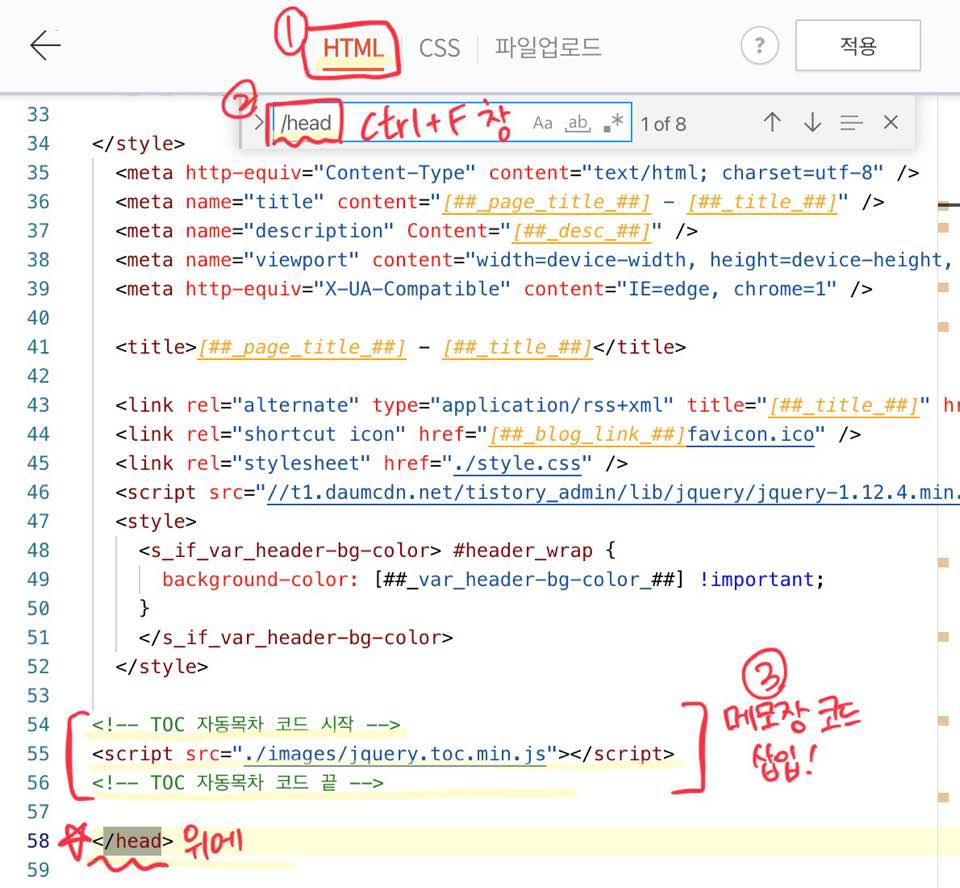Expand the replace field chevron in find widget
960x888 pixels.
pyautogui.click(x=259, y=122)
